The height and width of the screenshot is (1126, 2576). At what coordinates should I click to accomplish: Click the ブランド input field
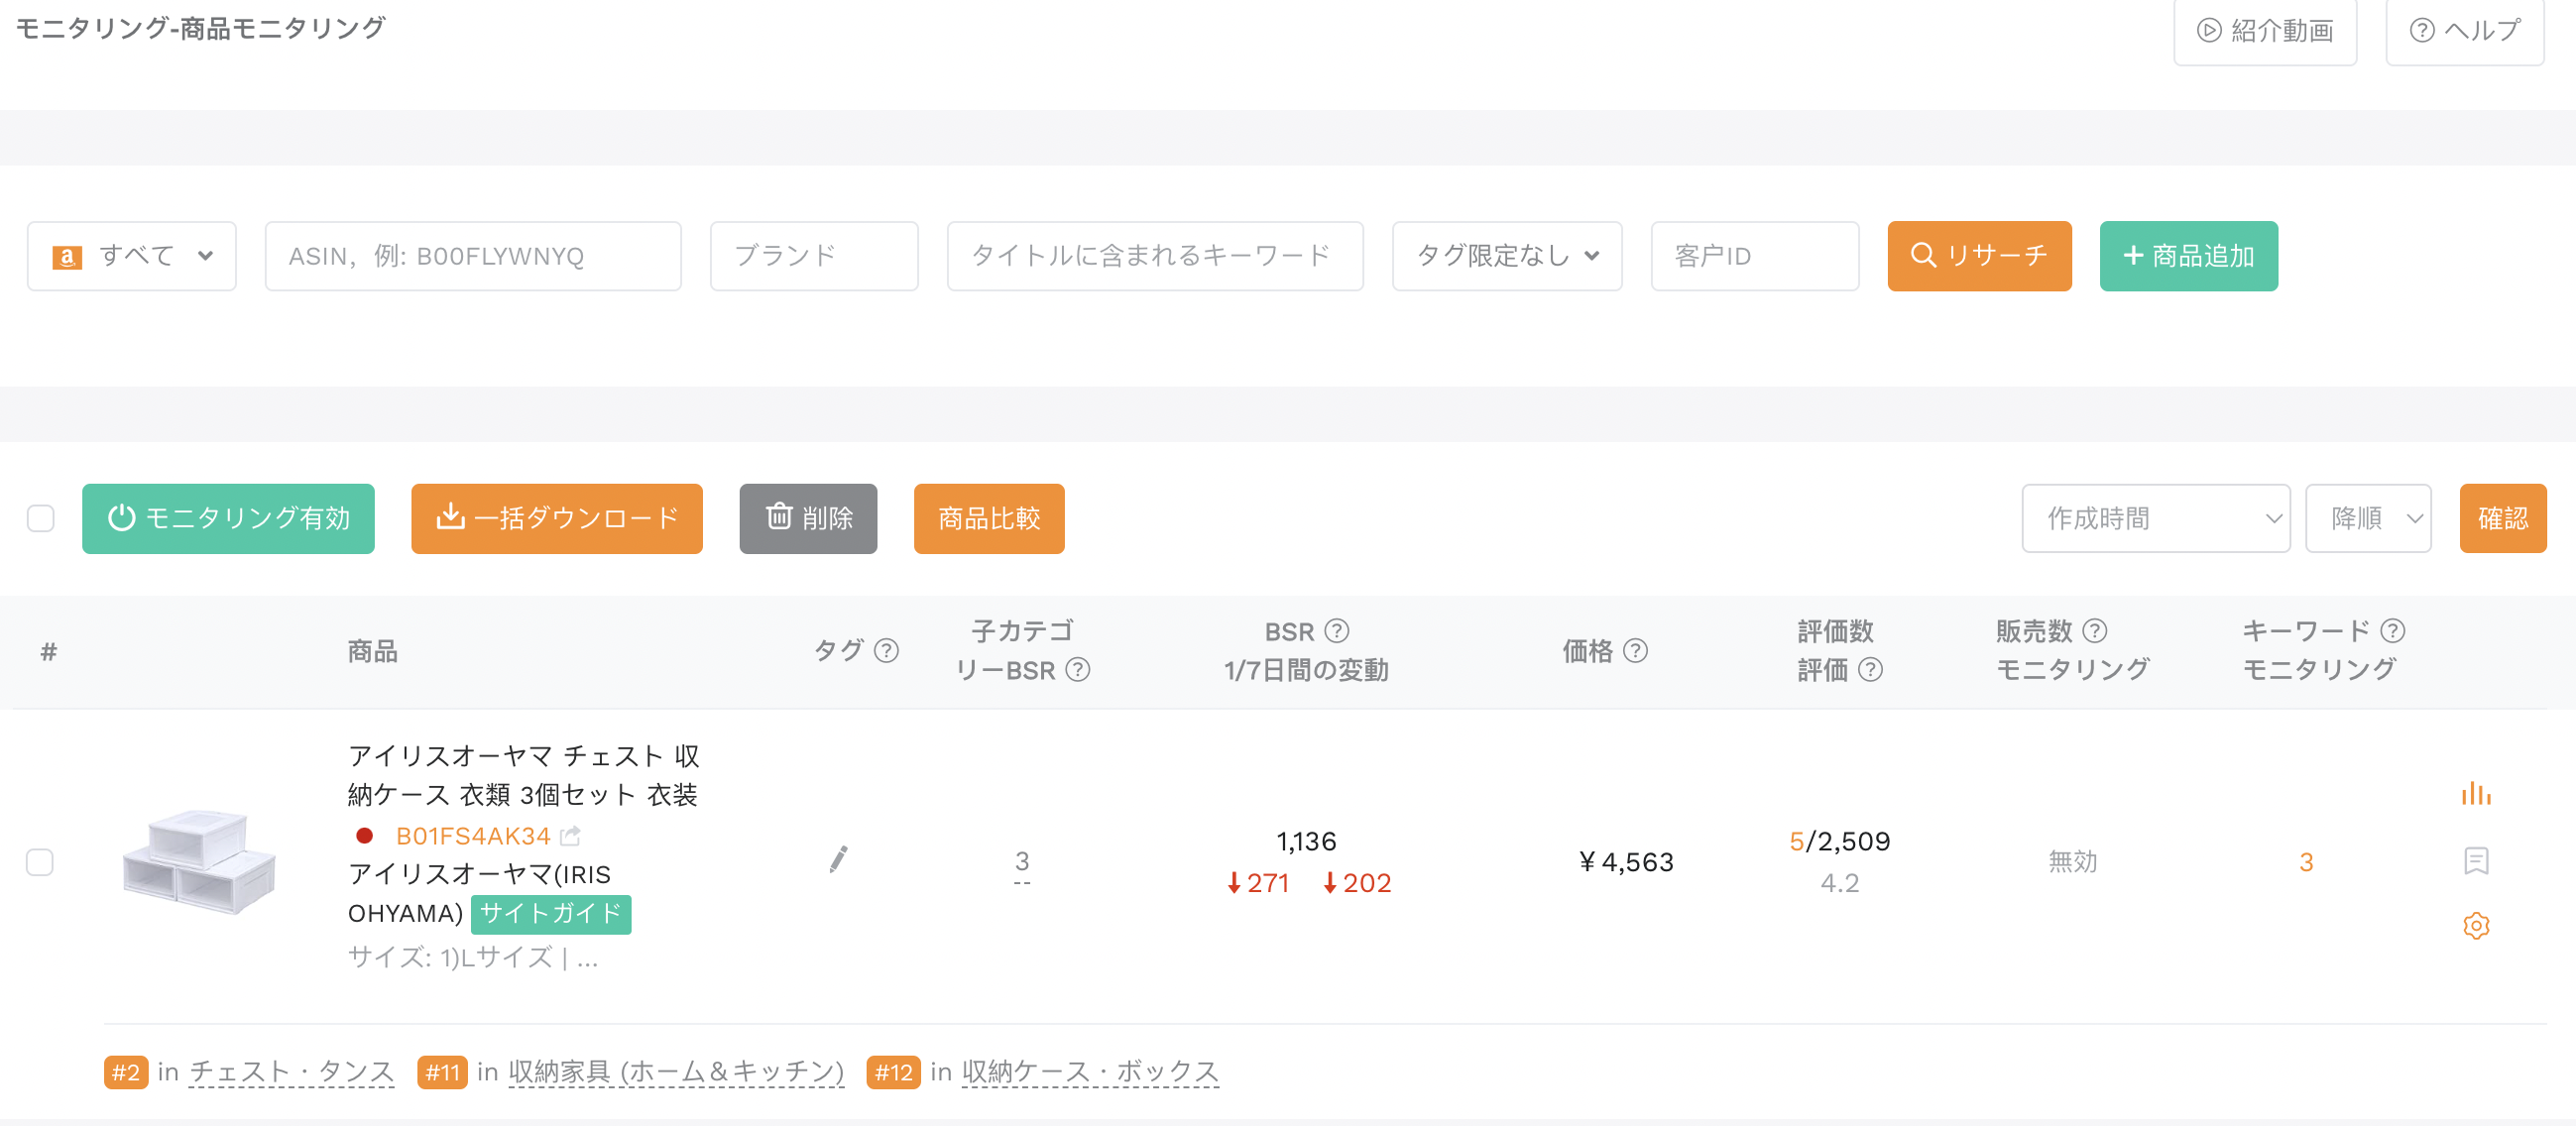click(814, 256)
